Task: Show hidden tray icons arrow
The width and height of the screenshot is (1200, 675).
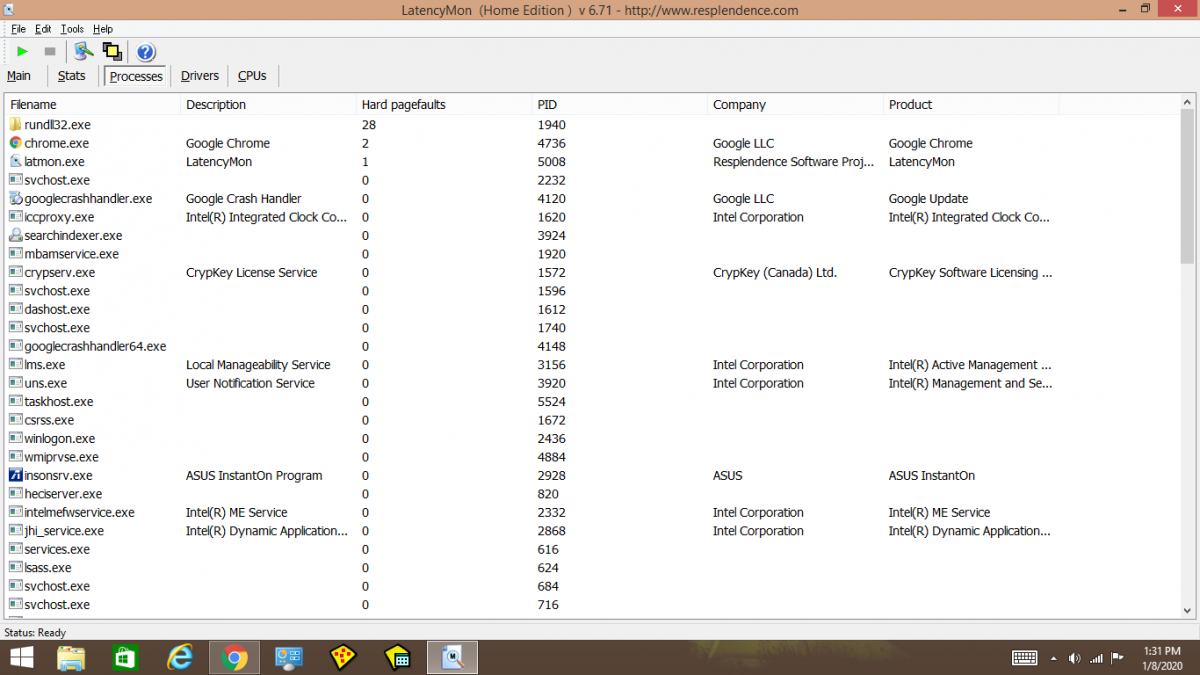Action: (1053, 658)
